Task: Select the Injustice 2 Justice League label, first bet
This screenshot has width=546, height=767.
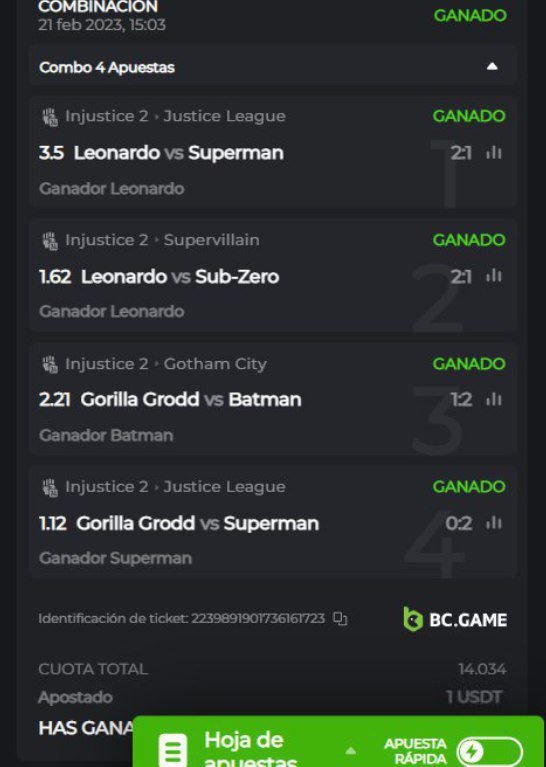Action: pos(175,116)
